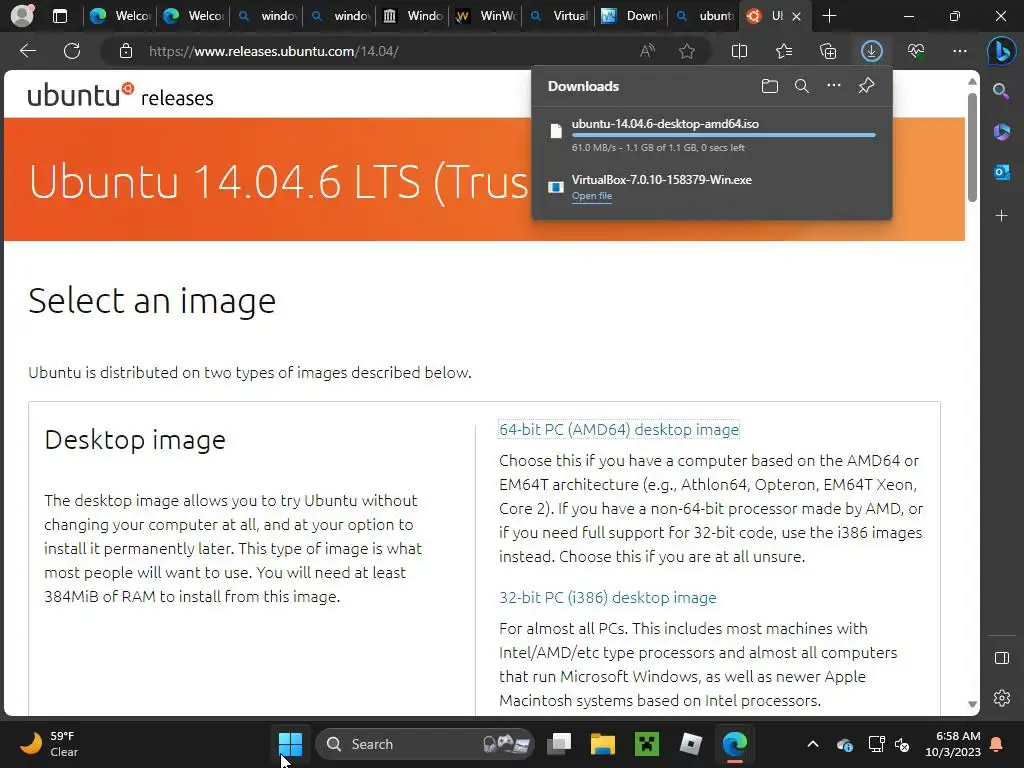
Task: Click VirtualBox-7.0.10-158379-Win.exe file name
Action: [x=662, y=180]
